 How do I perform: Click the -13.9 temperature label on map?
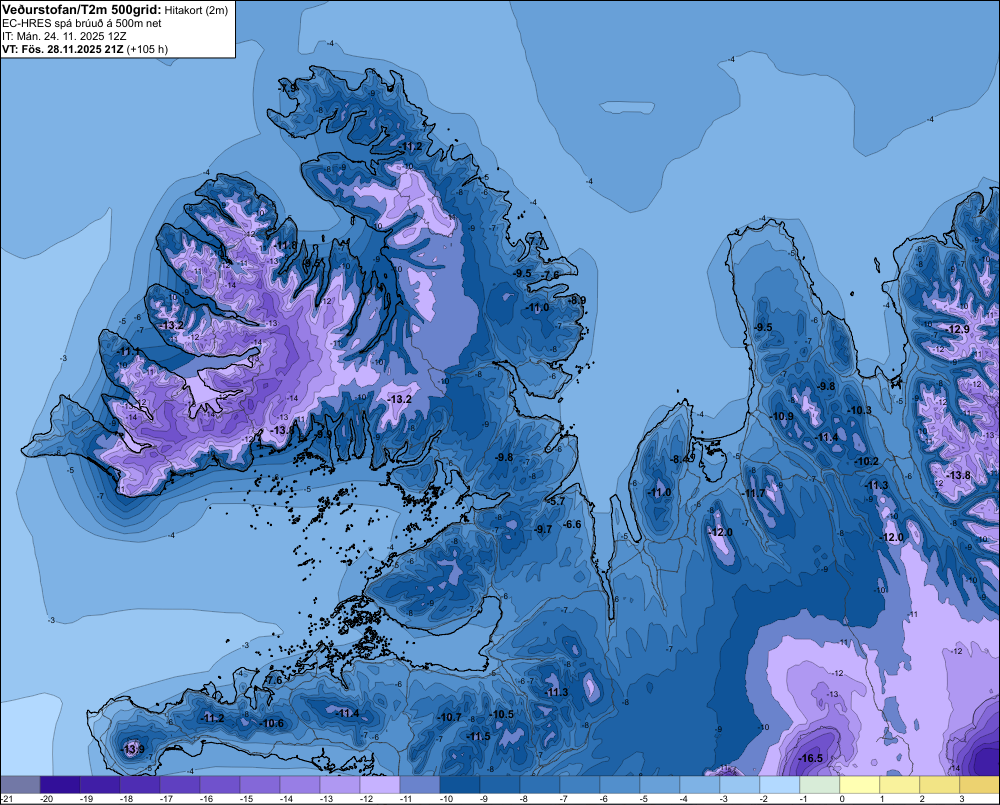(x=133, y=749)
